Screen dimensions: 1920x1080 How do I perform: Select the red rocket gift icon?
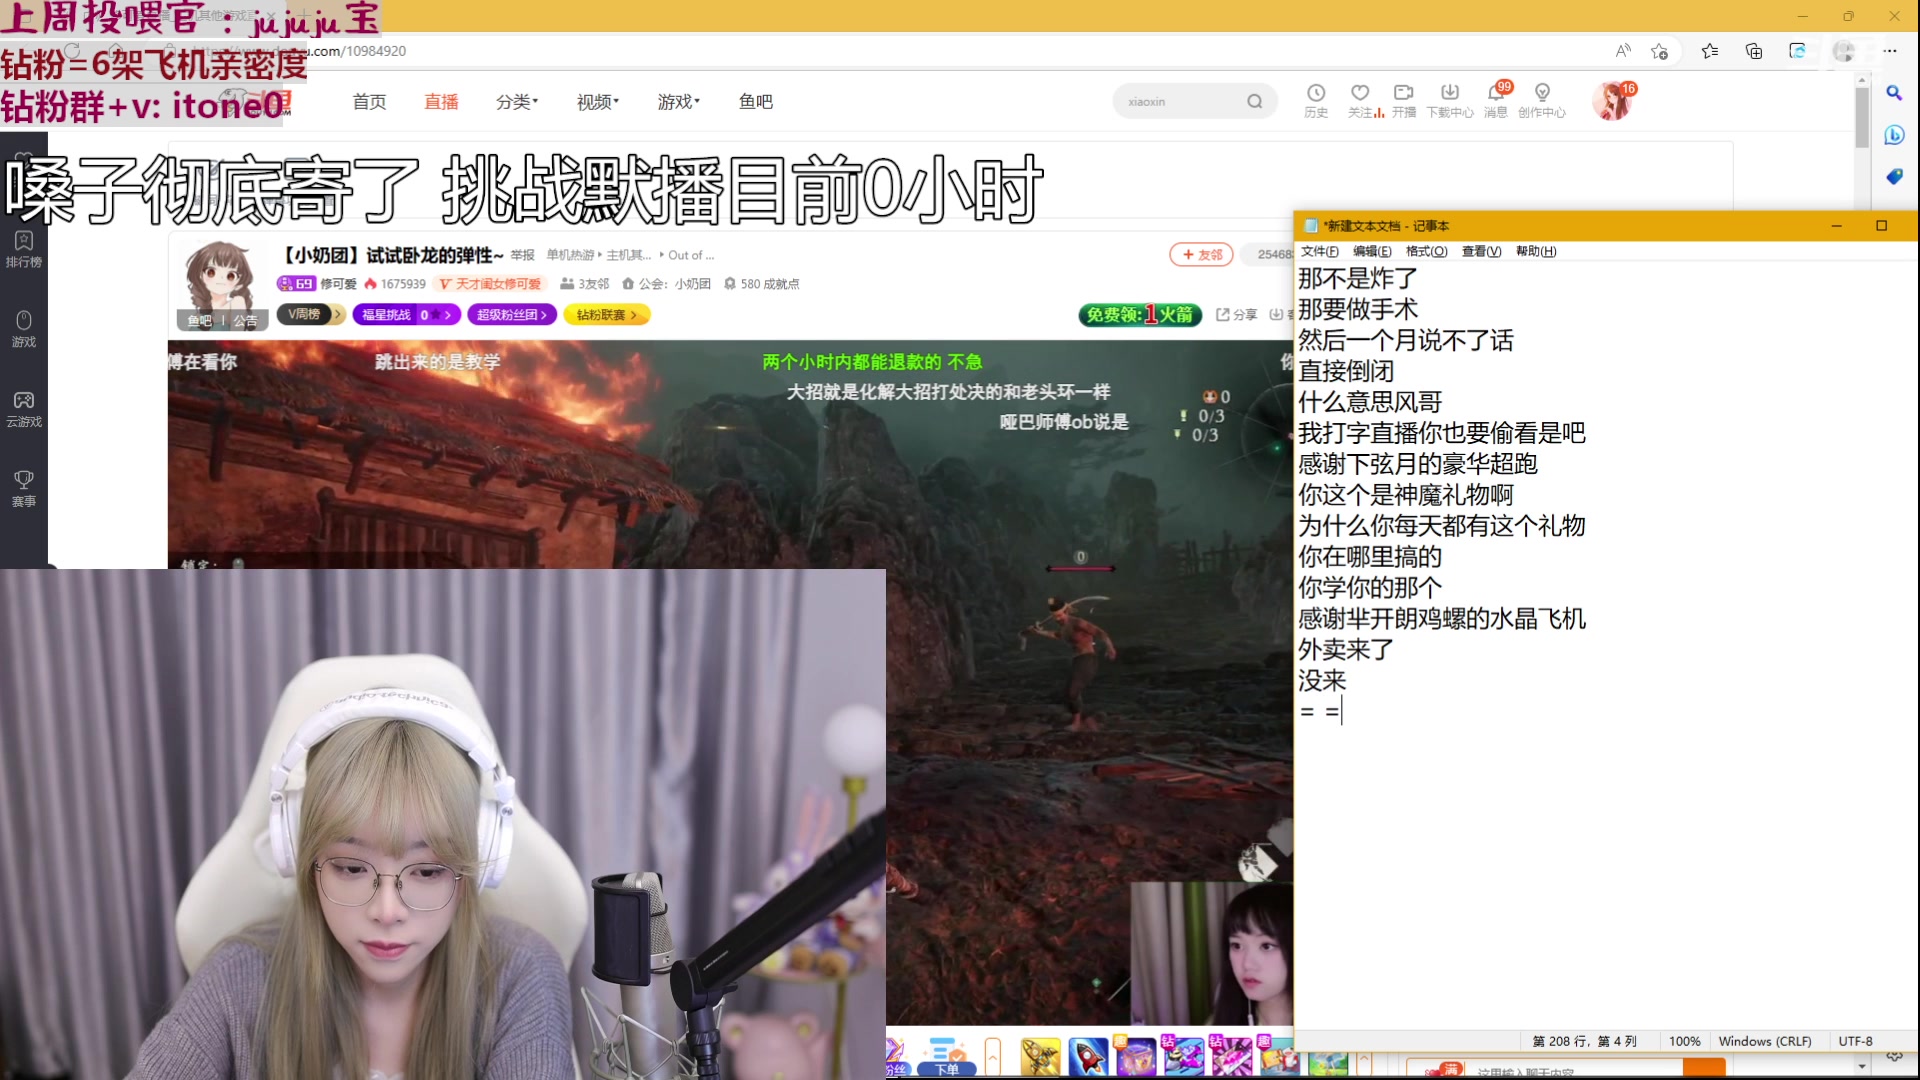tap(1089, 1056)
